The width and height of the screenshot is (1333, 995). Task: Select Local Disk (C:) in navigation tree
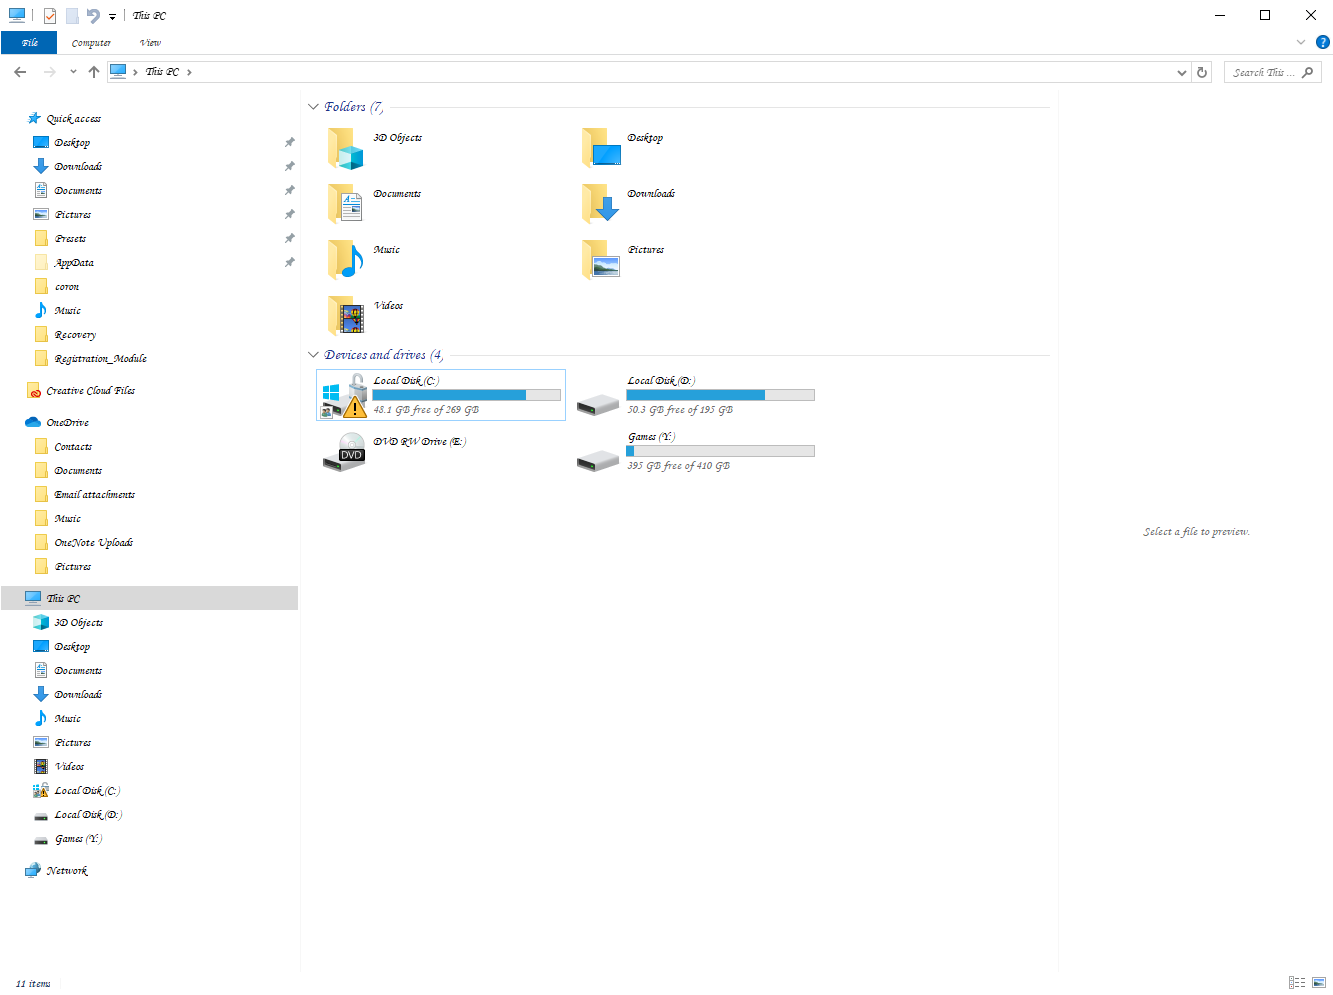pos(87,790)
